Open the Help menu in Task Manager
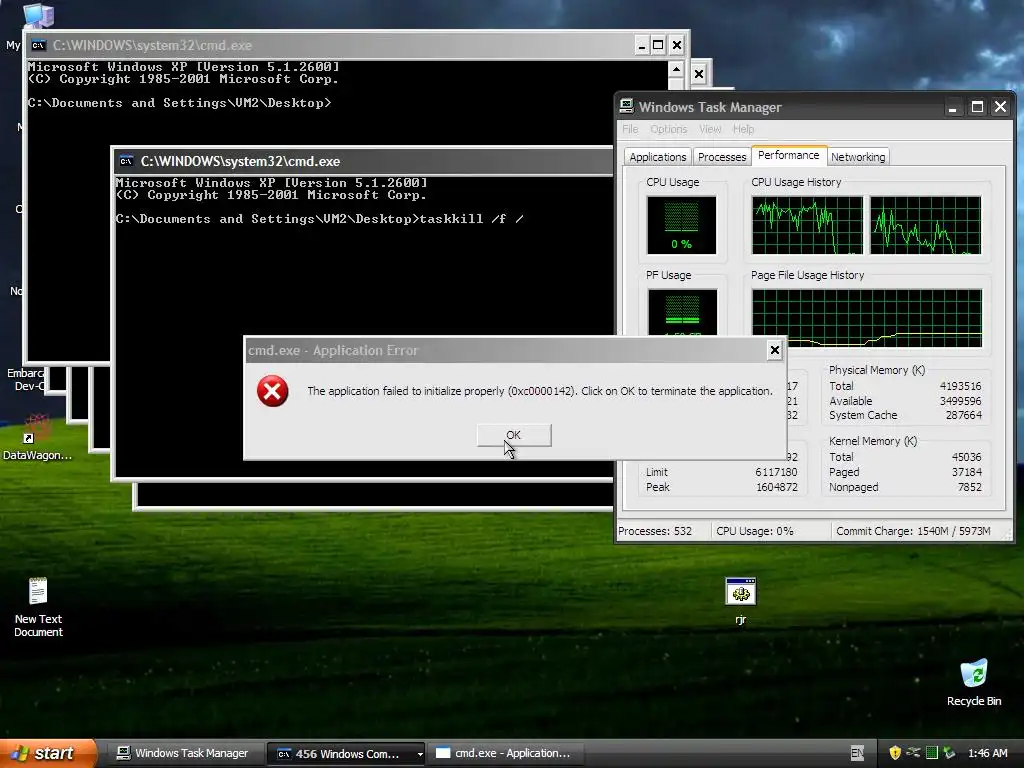The image size is (1024, 768). click(x=743, y=129)
